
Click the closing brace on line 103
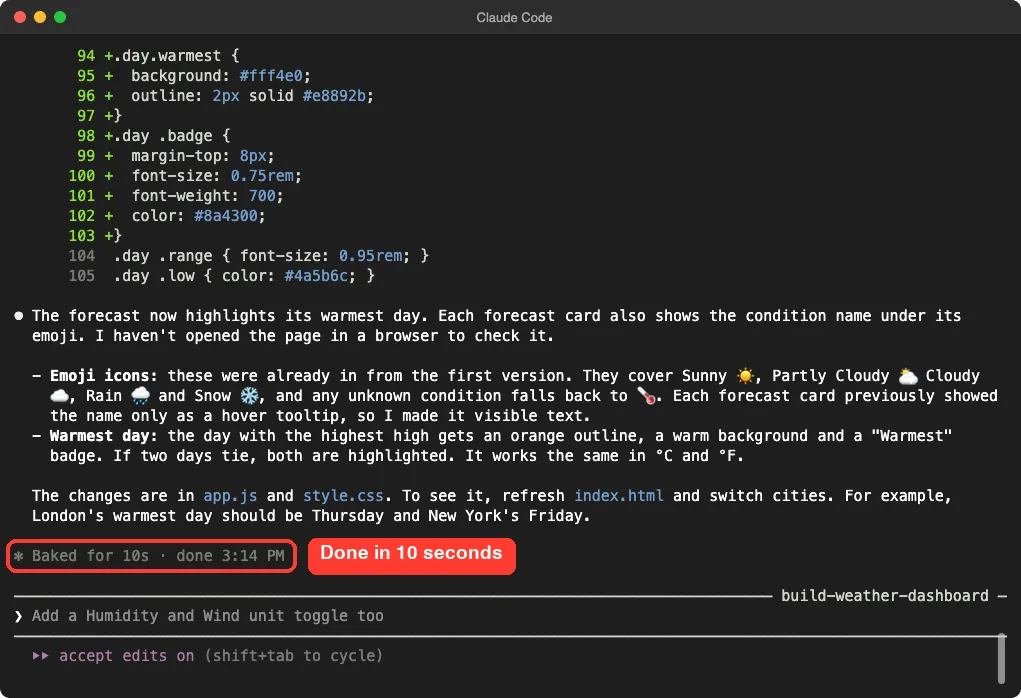118,236
